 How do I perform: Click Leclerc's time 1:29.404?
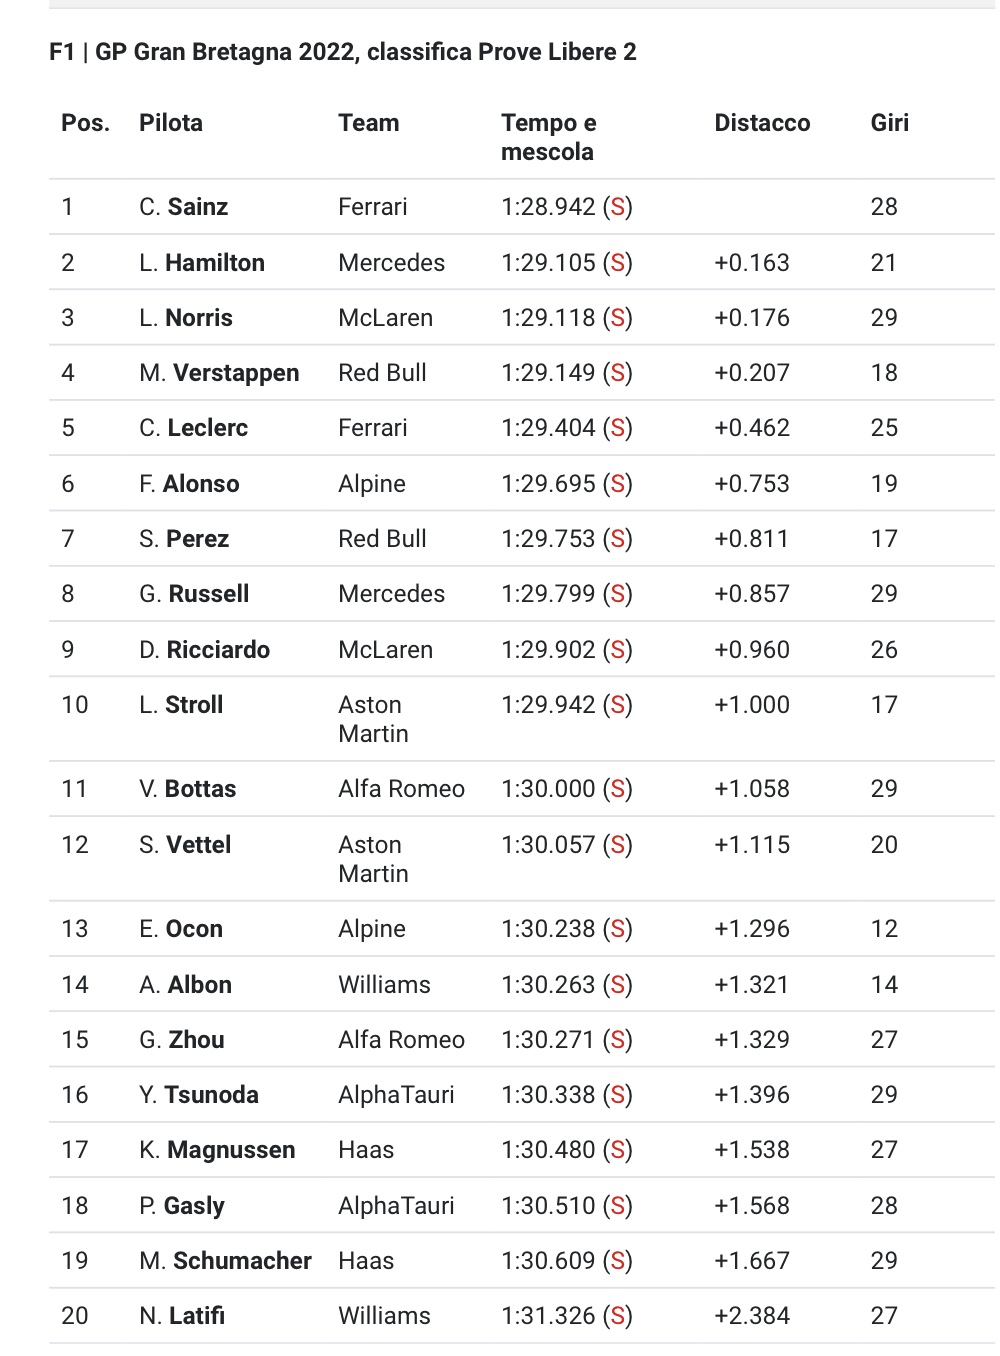click(548, 428)
